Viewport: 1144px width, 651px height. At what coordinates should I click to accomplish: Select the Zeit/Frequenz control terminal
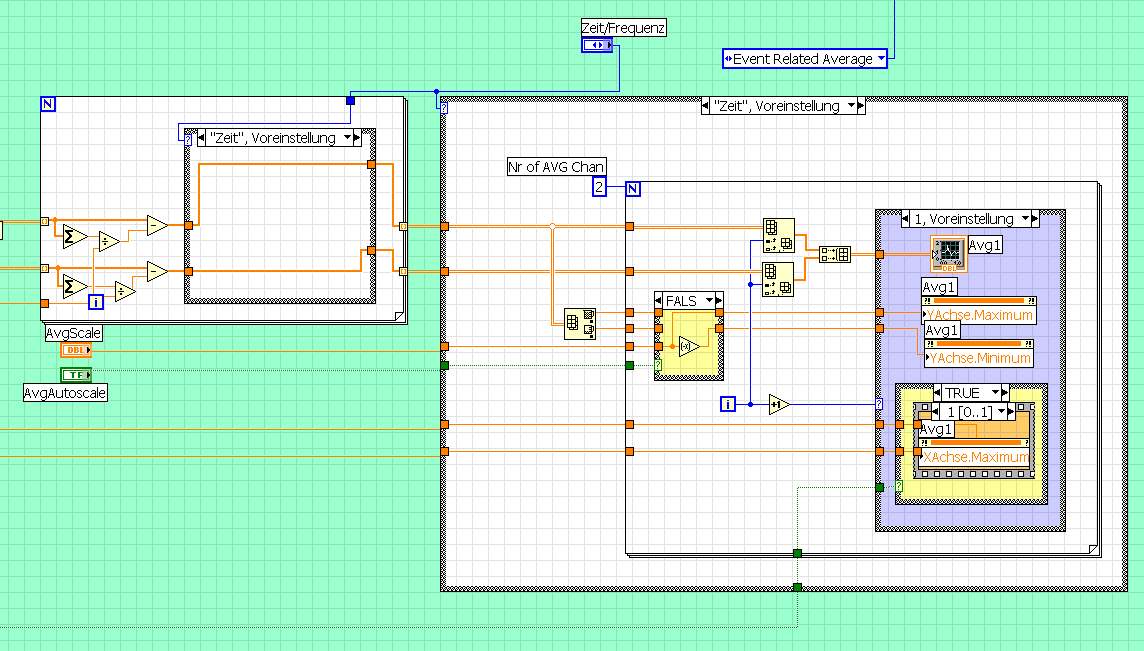[x=597, y=45]
